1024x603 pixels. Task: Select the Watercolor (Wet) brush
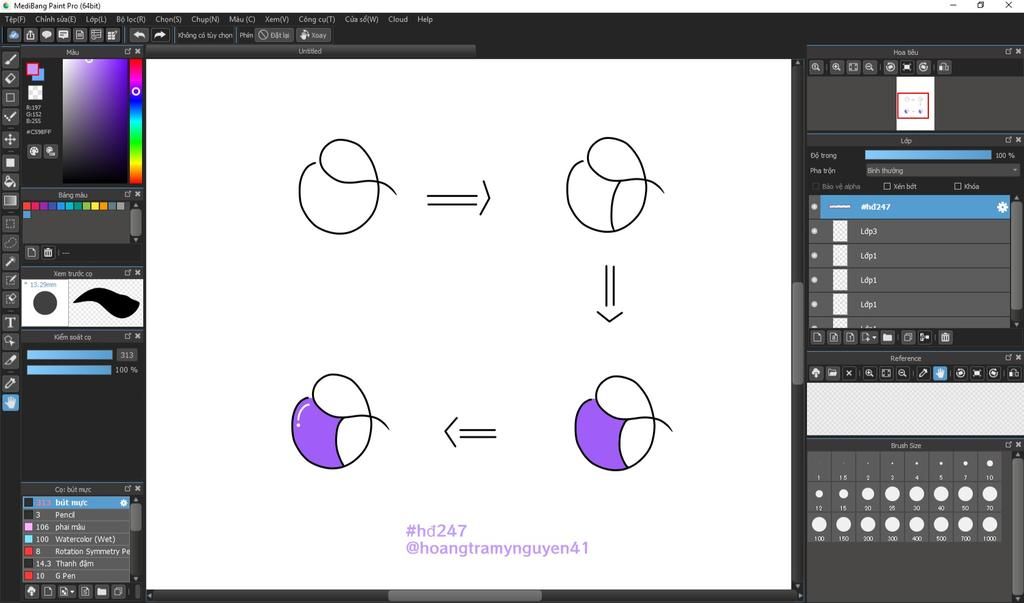[76, 539]
